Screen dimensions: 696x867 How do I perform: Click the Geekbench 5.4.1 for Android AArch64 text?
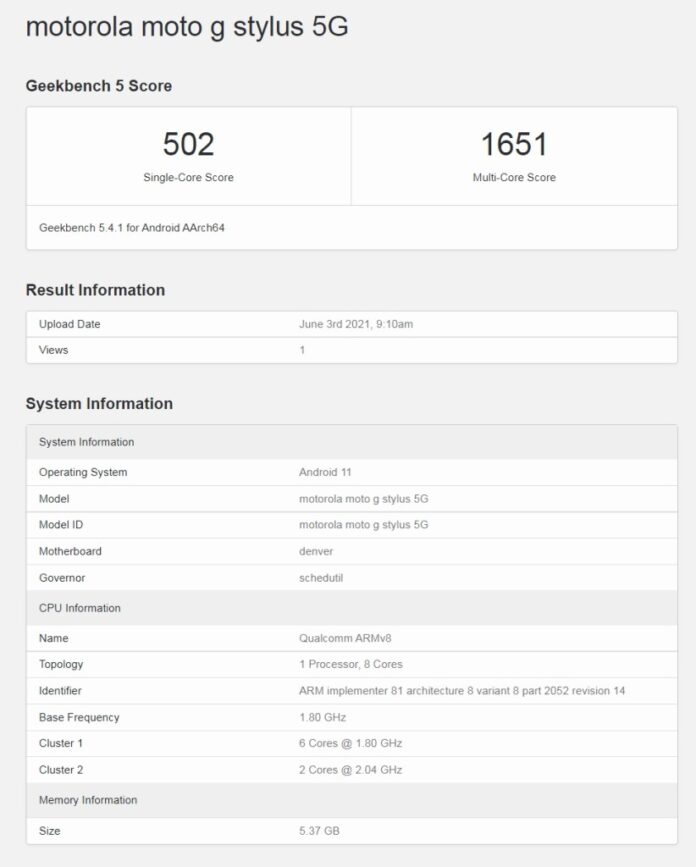(132, 228)
